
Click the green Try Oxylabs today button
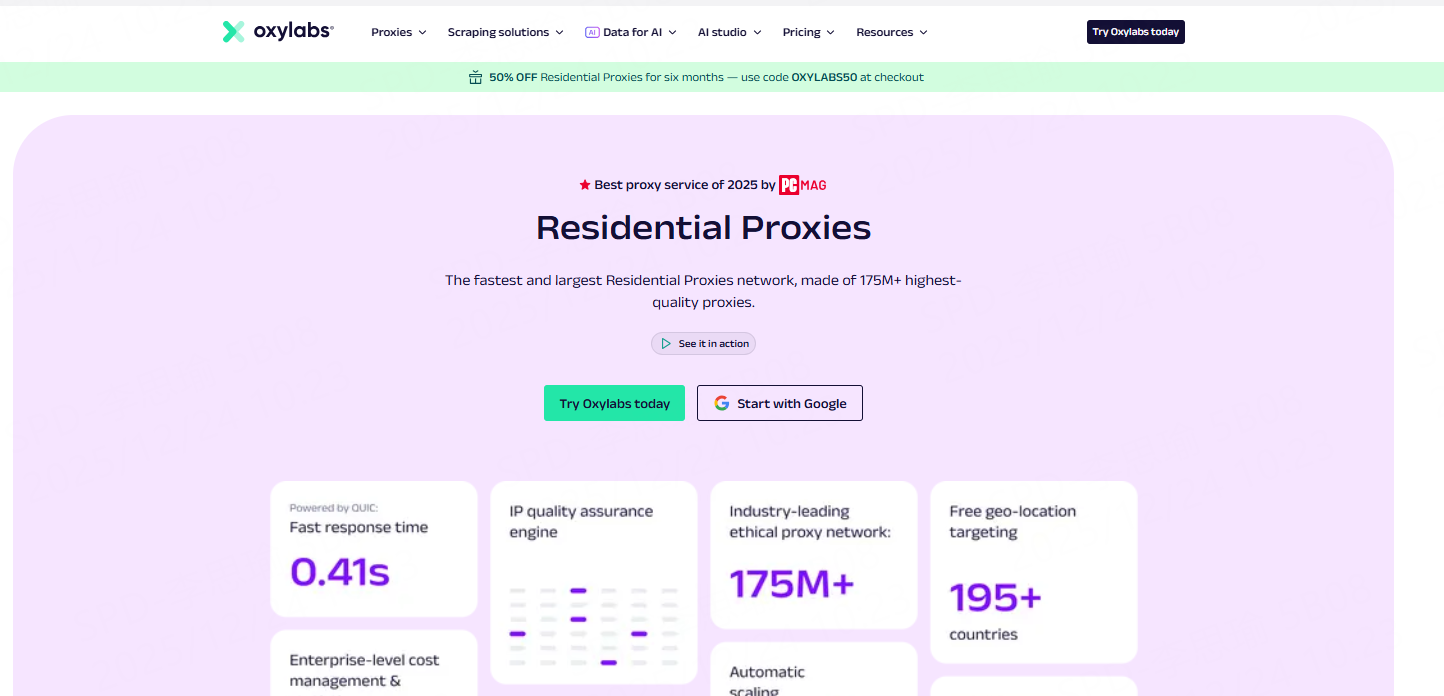click(614, 404)
